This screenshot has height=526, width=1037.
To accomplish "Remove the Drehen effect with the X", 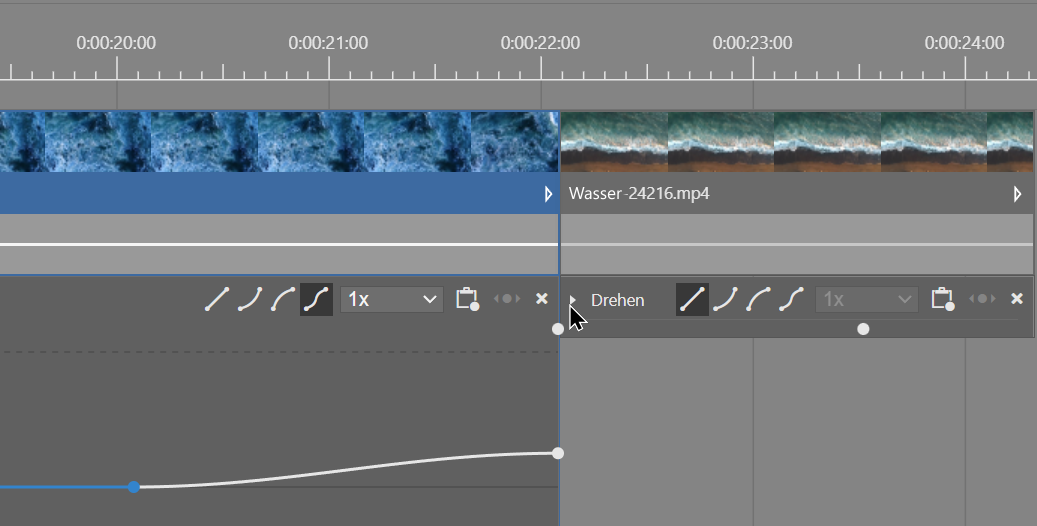I will tap(1017, 299).
